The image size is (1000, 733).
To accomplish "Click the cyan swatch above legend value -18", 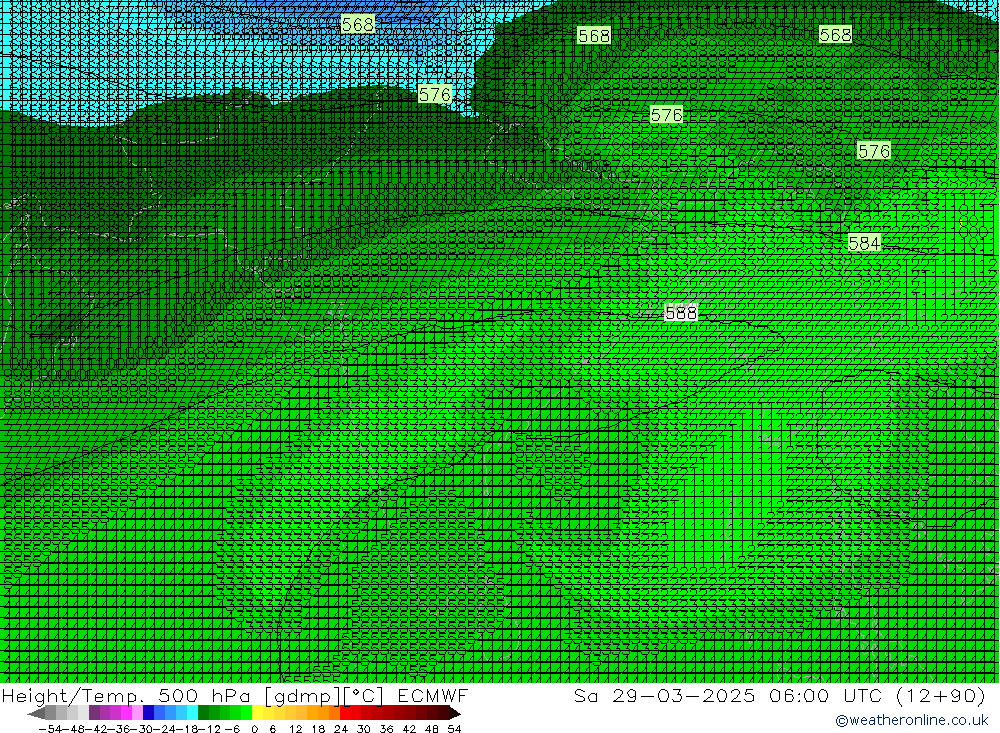I will pyautogui.click(x=192, y=713).
